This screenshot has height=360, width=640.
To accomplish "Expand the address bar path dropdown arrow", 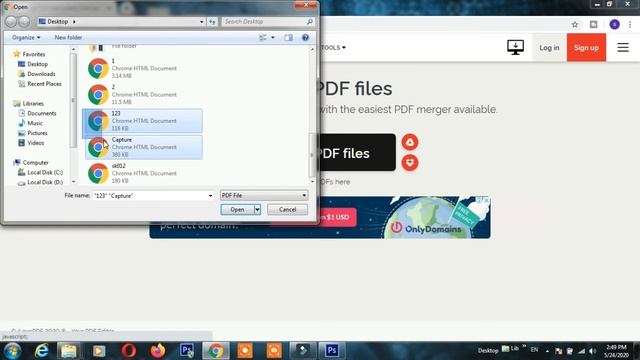I will click(201, 22).
